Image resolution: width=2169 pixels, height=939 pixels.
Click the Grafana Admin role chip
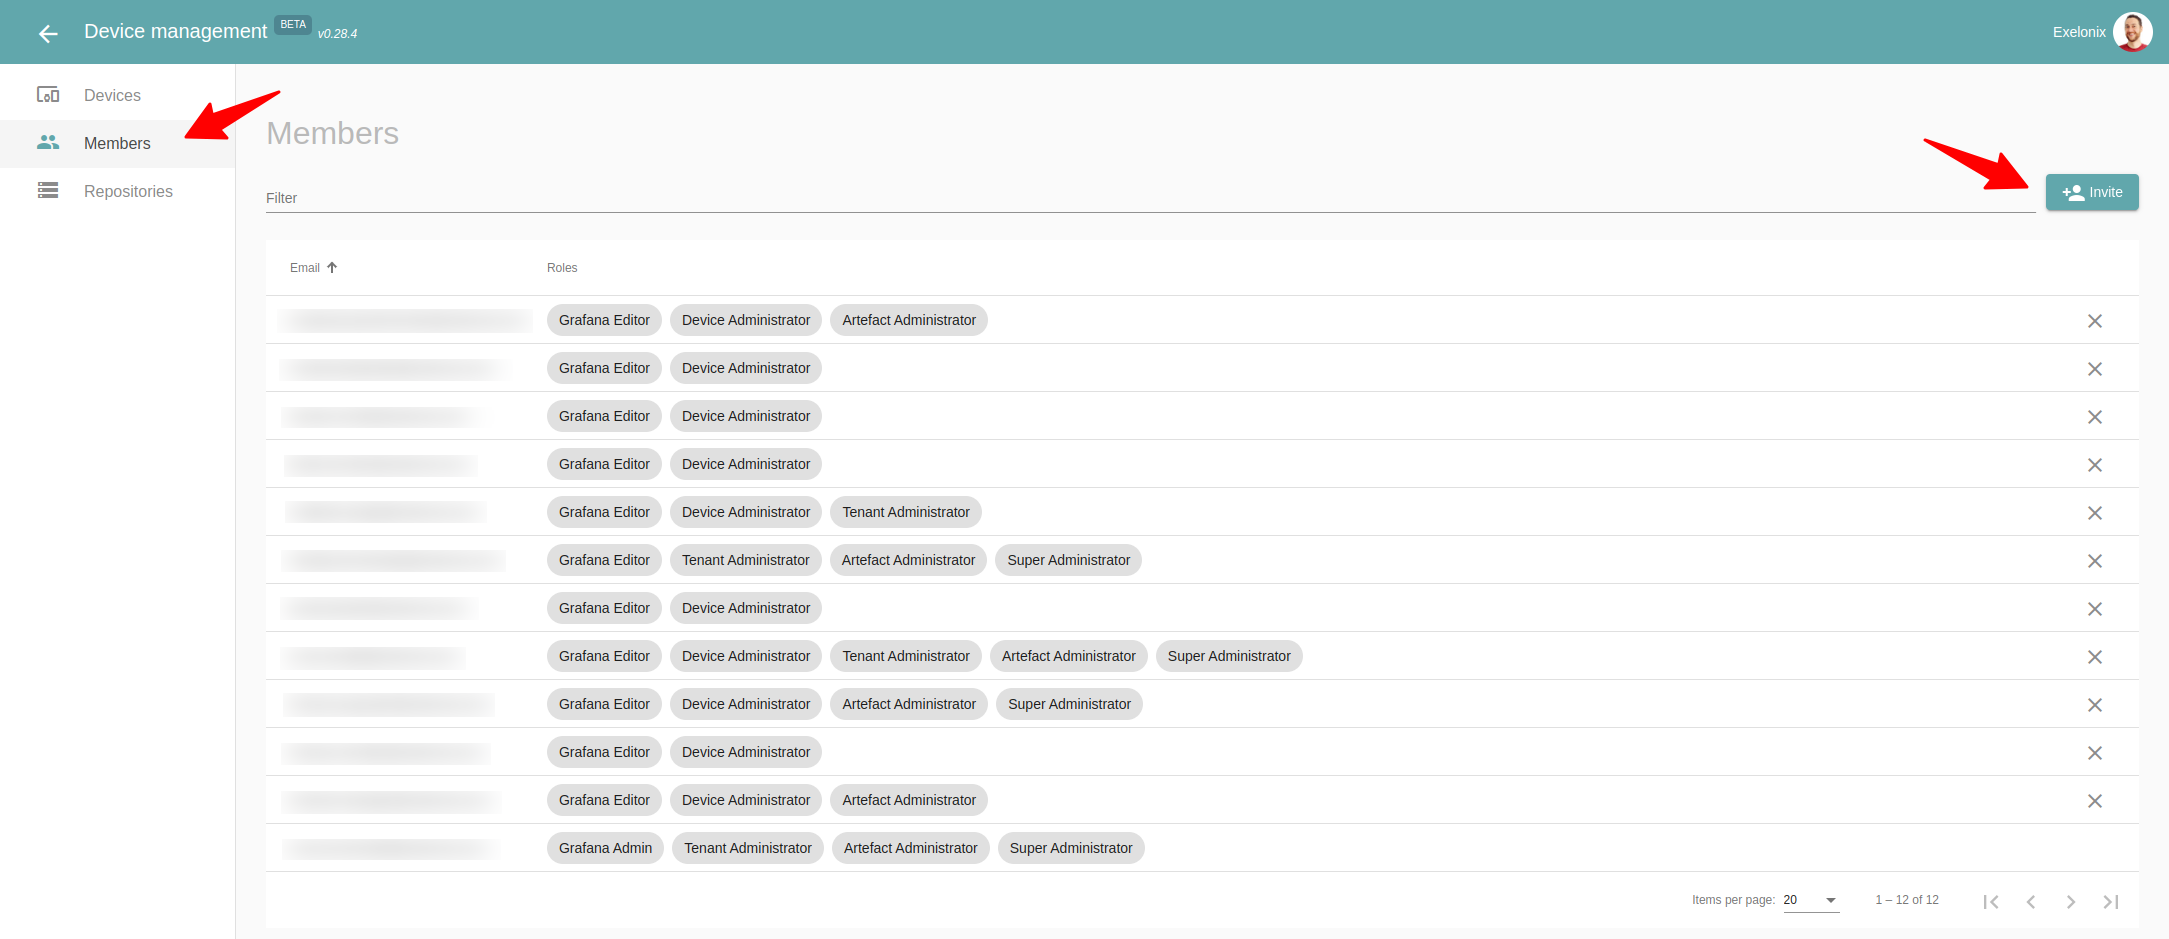pyautogui.click(x=605, y=848)
